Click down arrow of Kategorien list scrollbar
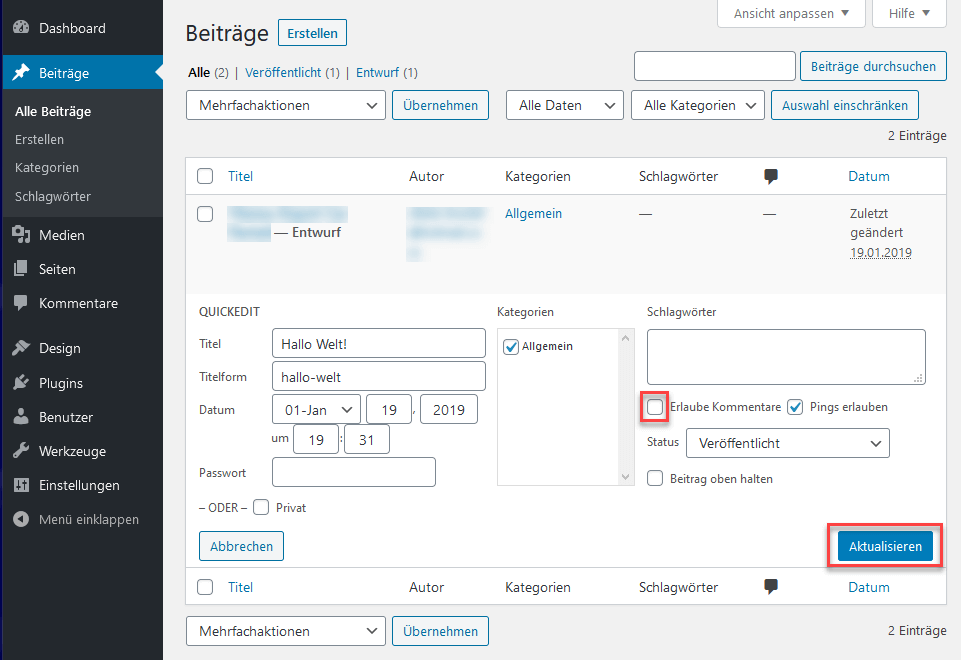This screenshot has width=961, height=660. pos(626,477)
